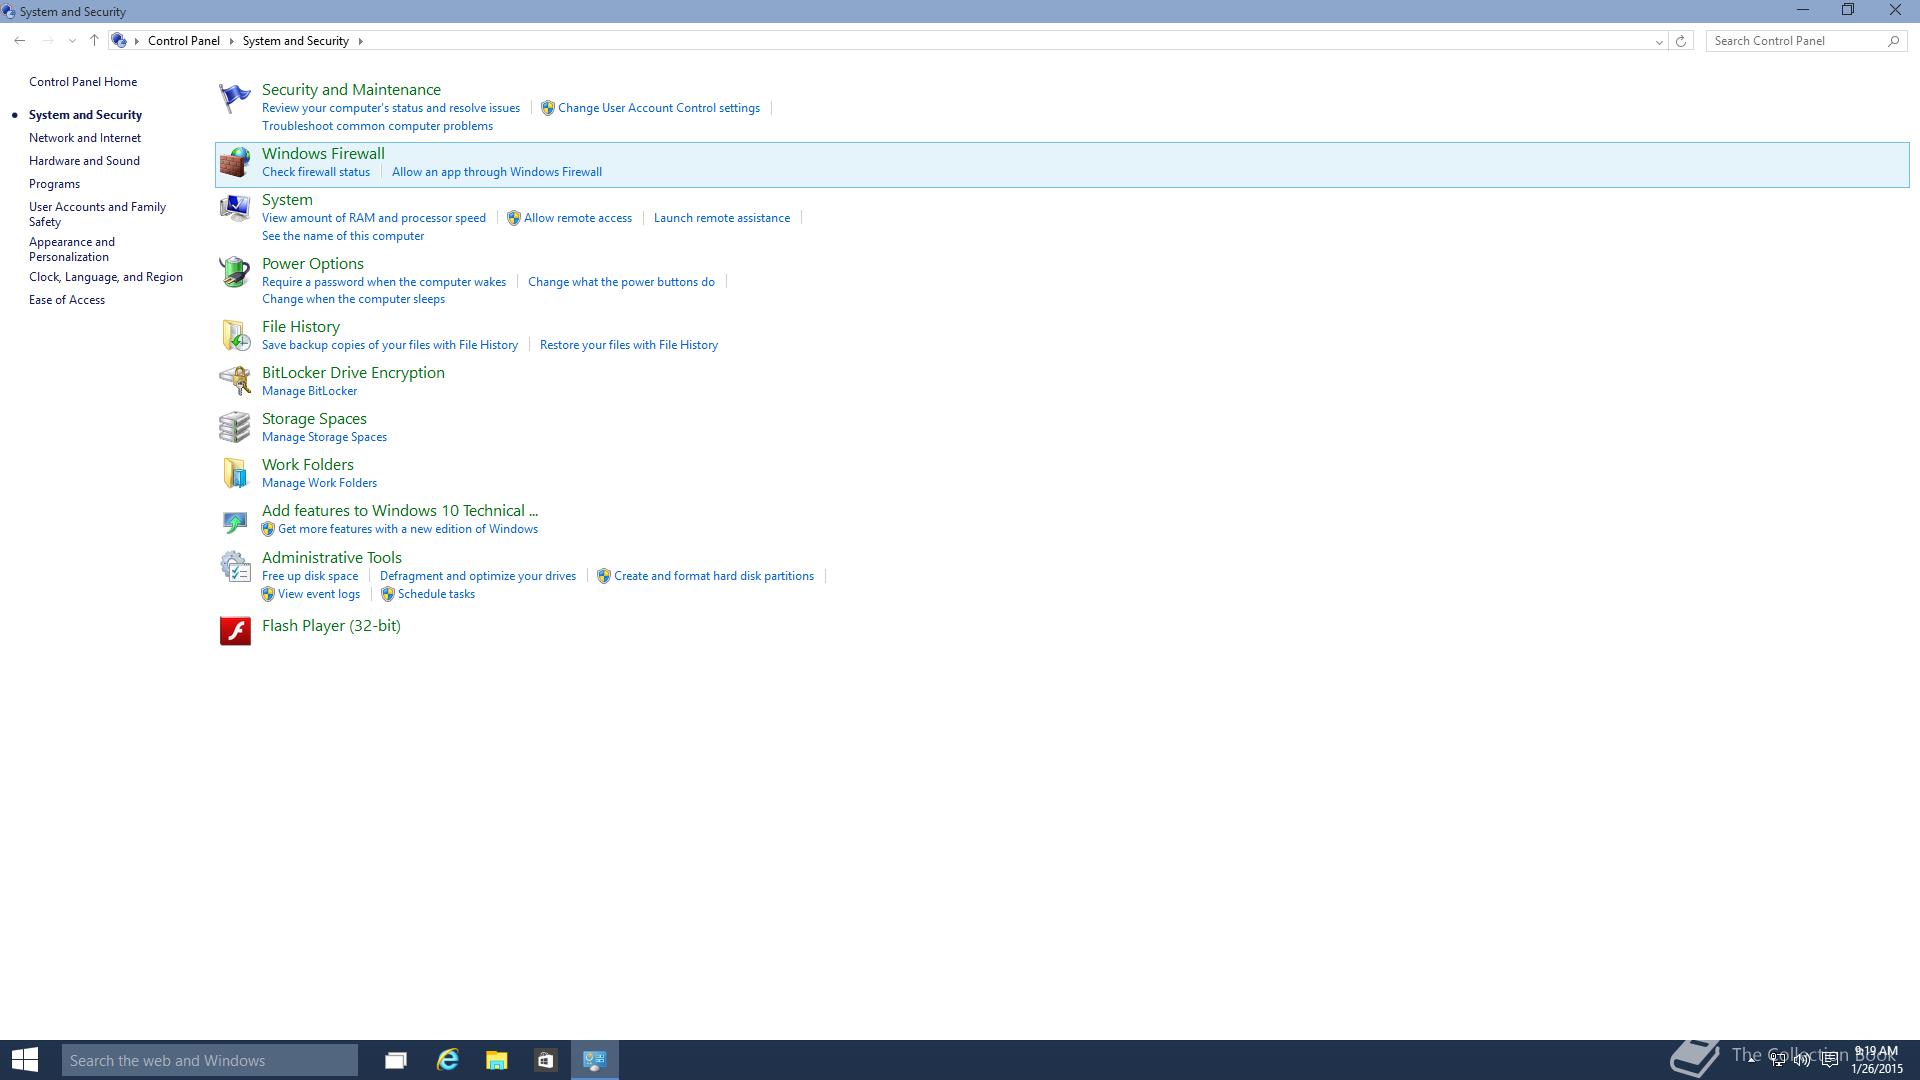This screenshot has height=1080, width=1920.
Task: Click the search magnifier icon
Action: [x=1893, y=41]
